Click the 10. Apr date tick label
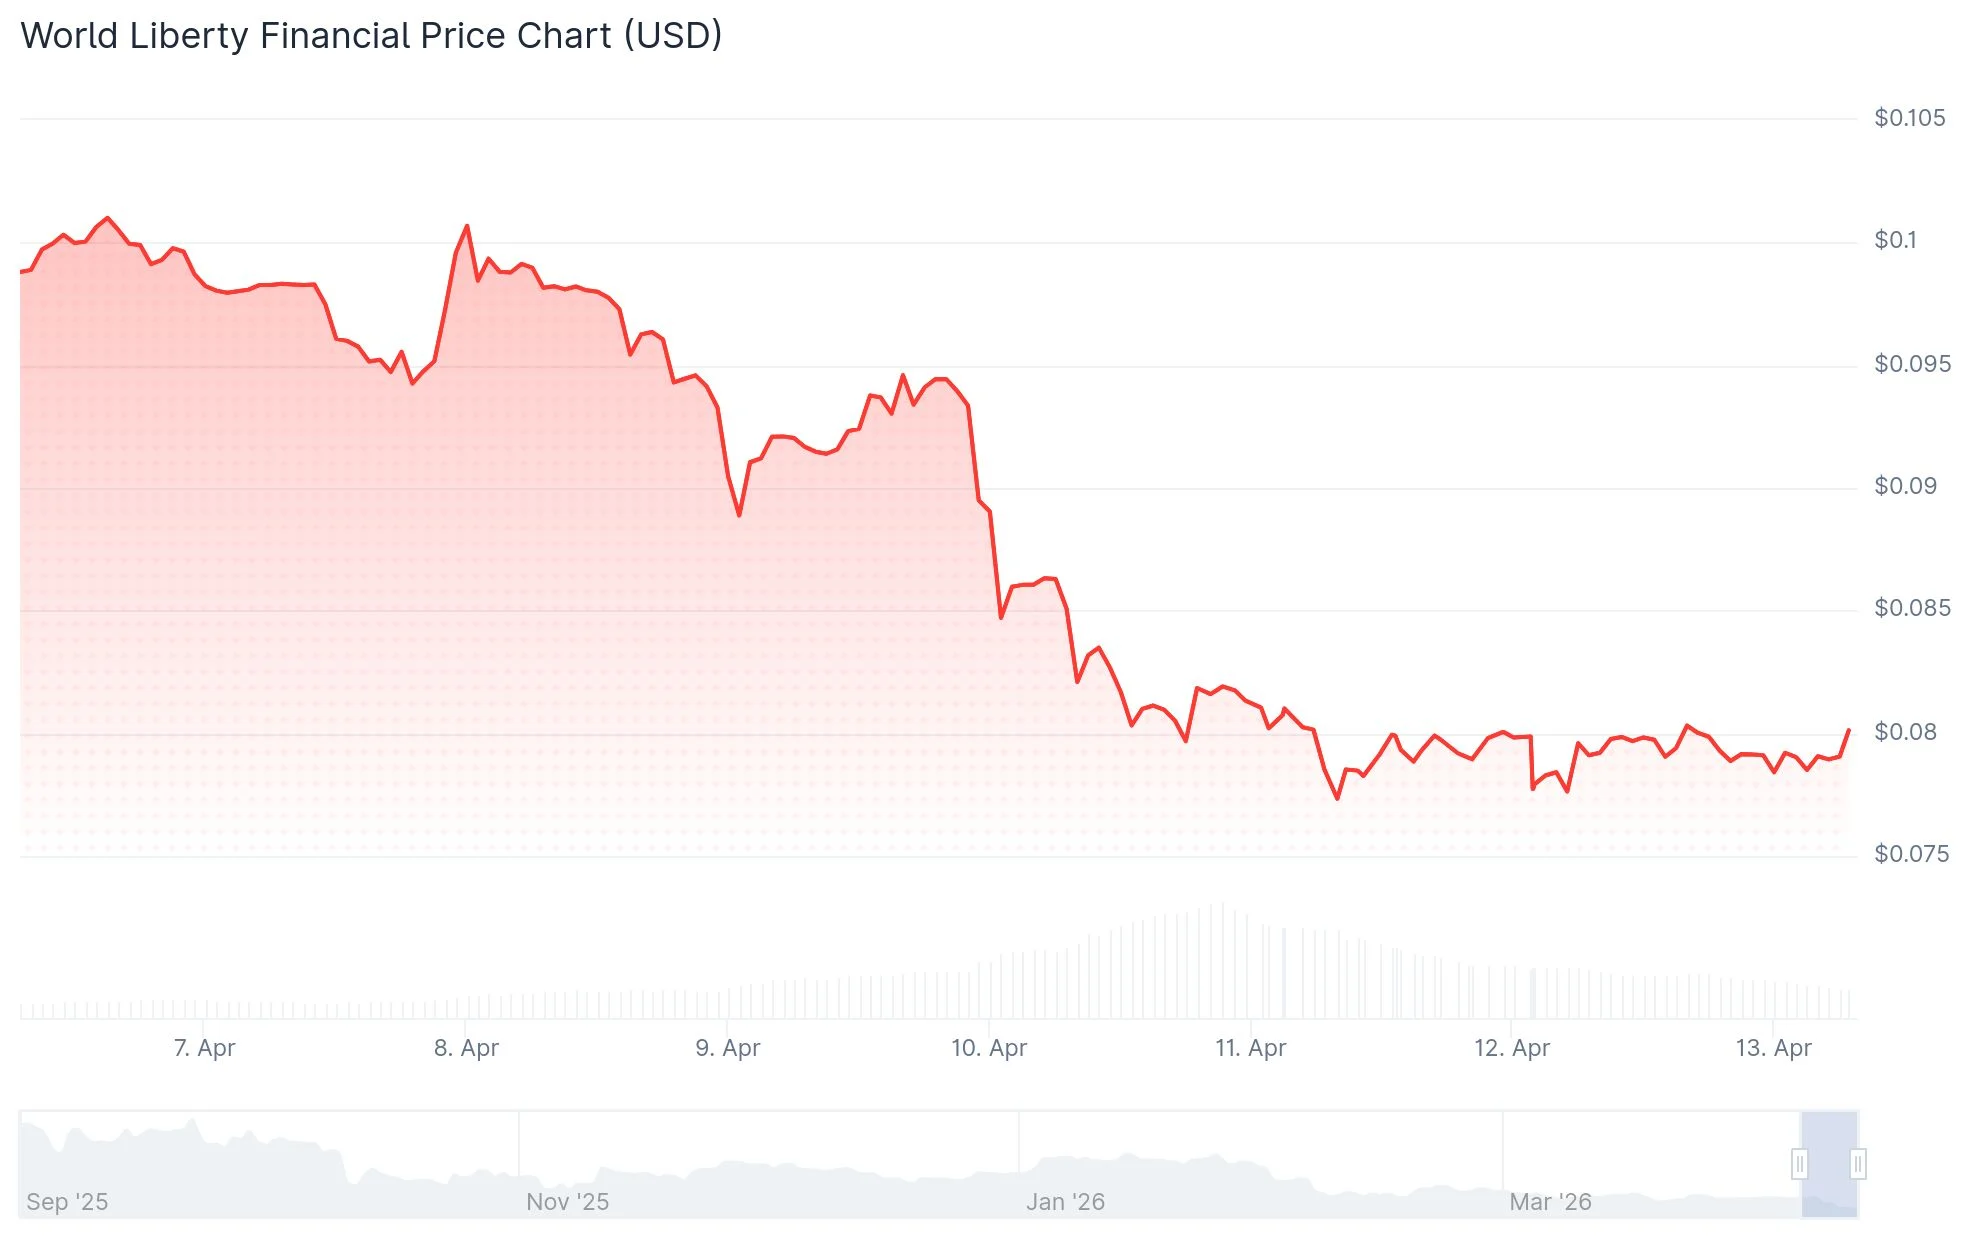1973x1248 pixels. pos(989,1048)
